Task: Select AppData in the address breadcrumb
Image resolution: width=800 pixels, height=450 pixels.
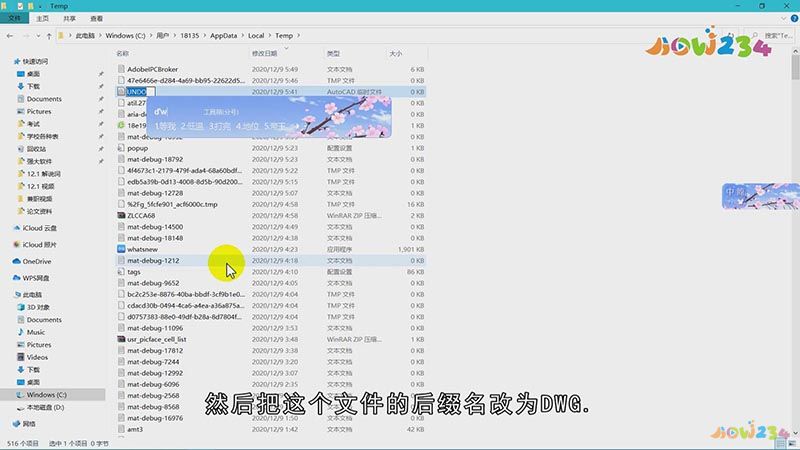Action: coord(223,36)
